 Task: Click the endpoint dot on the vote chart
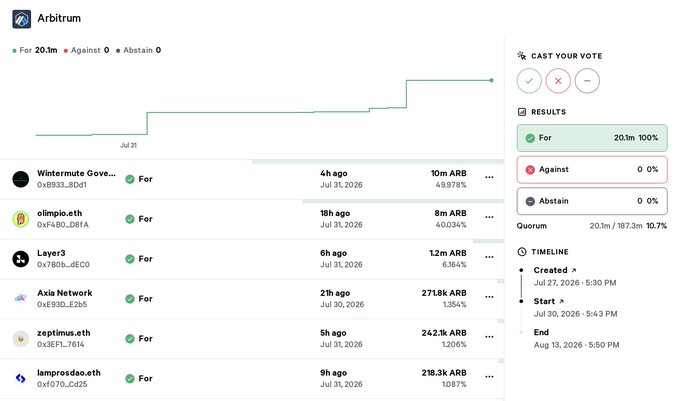pyautogui.click(x=491, y=80)
